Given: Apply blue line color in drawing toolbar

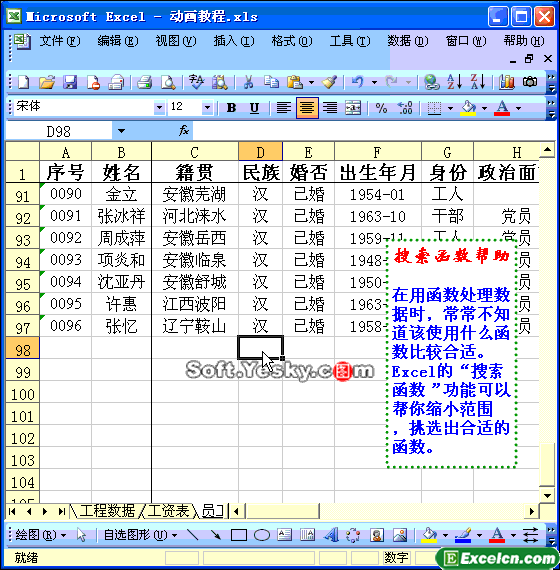Looking at the screenshot, I should (x=463, y=535).
